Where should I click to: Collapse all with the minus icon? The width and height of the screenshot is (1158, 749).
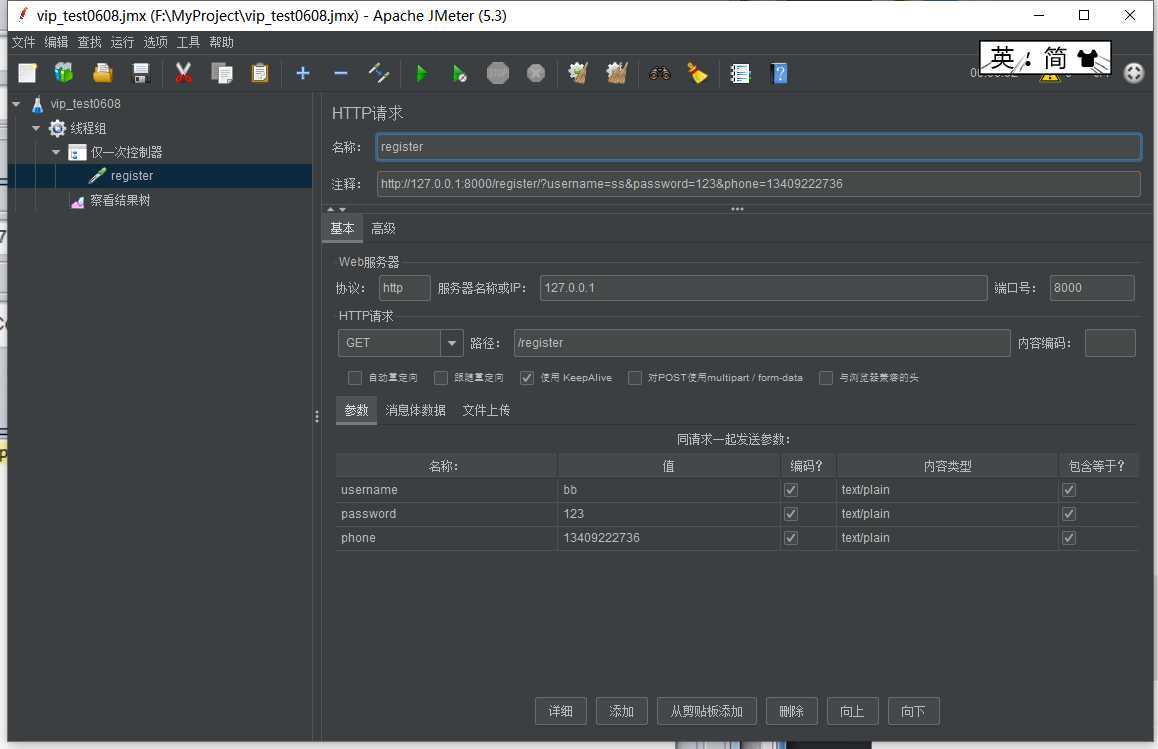[340, 73]
